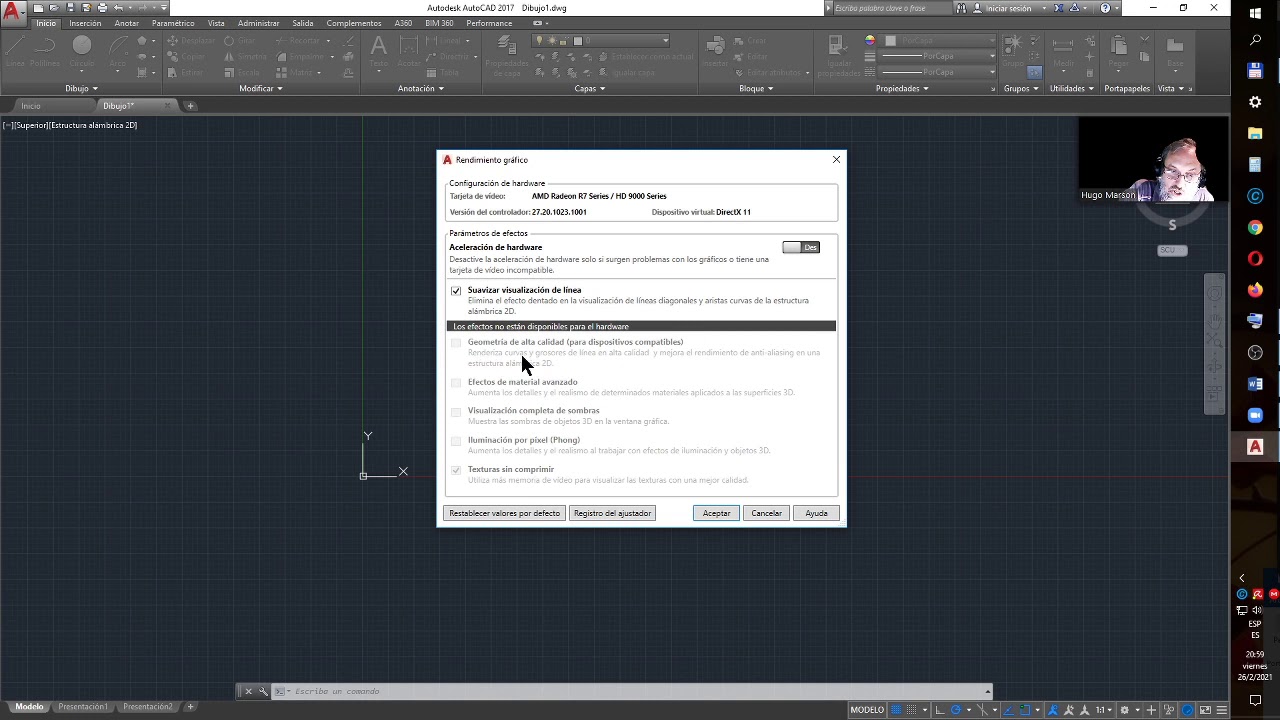This screenshot has width=1280, height=720.
Task: Click Registro del ajustador button
Action: tap(612, 513)
